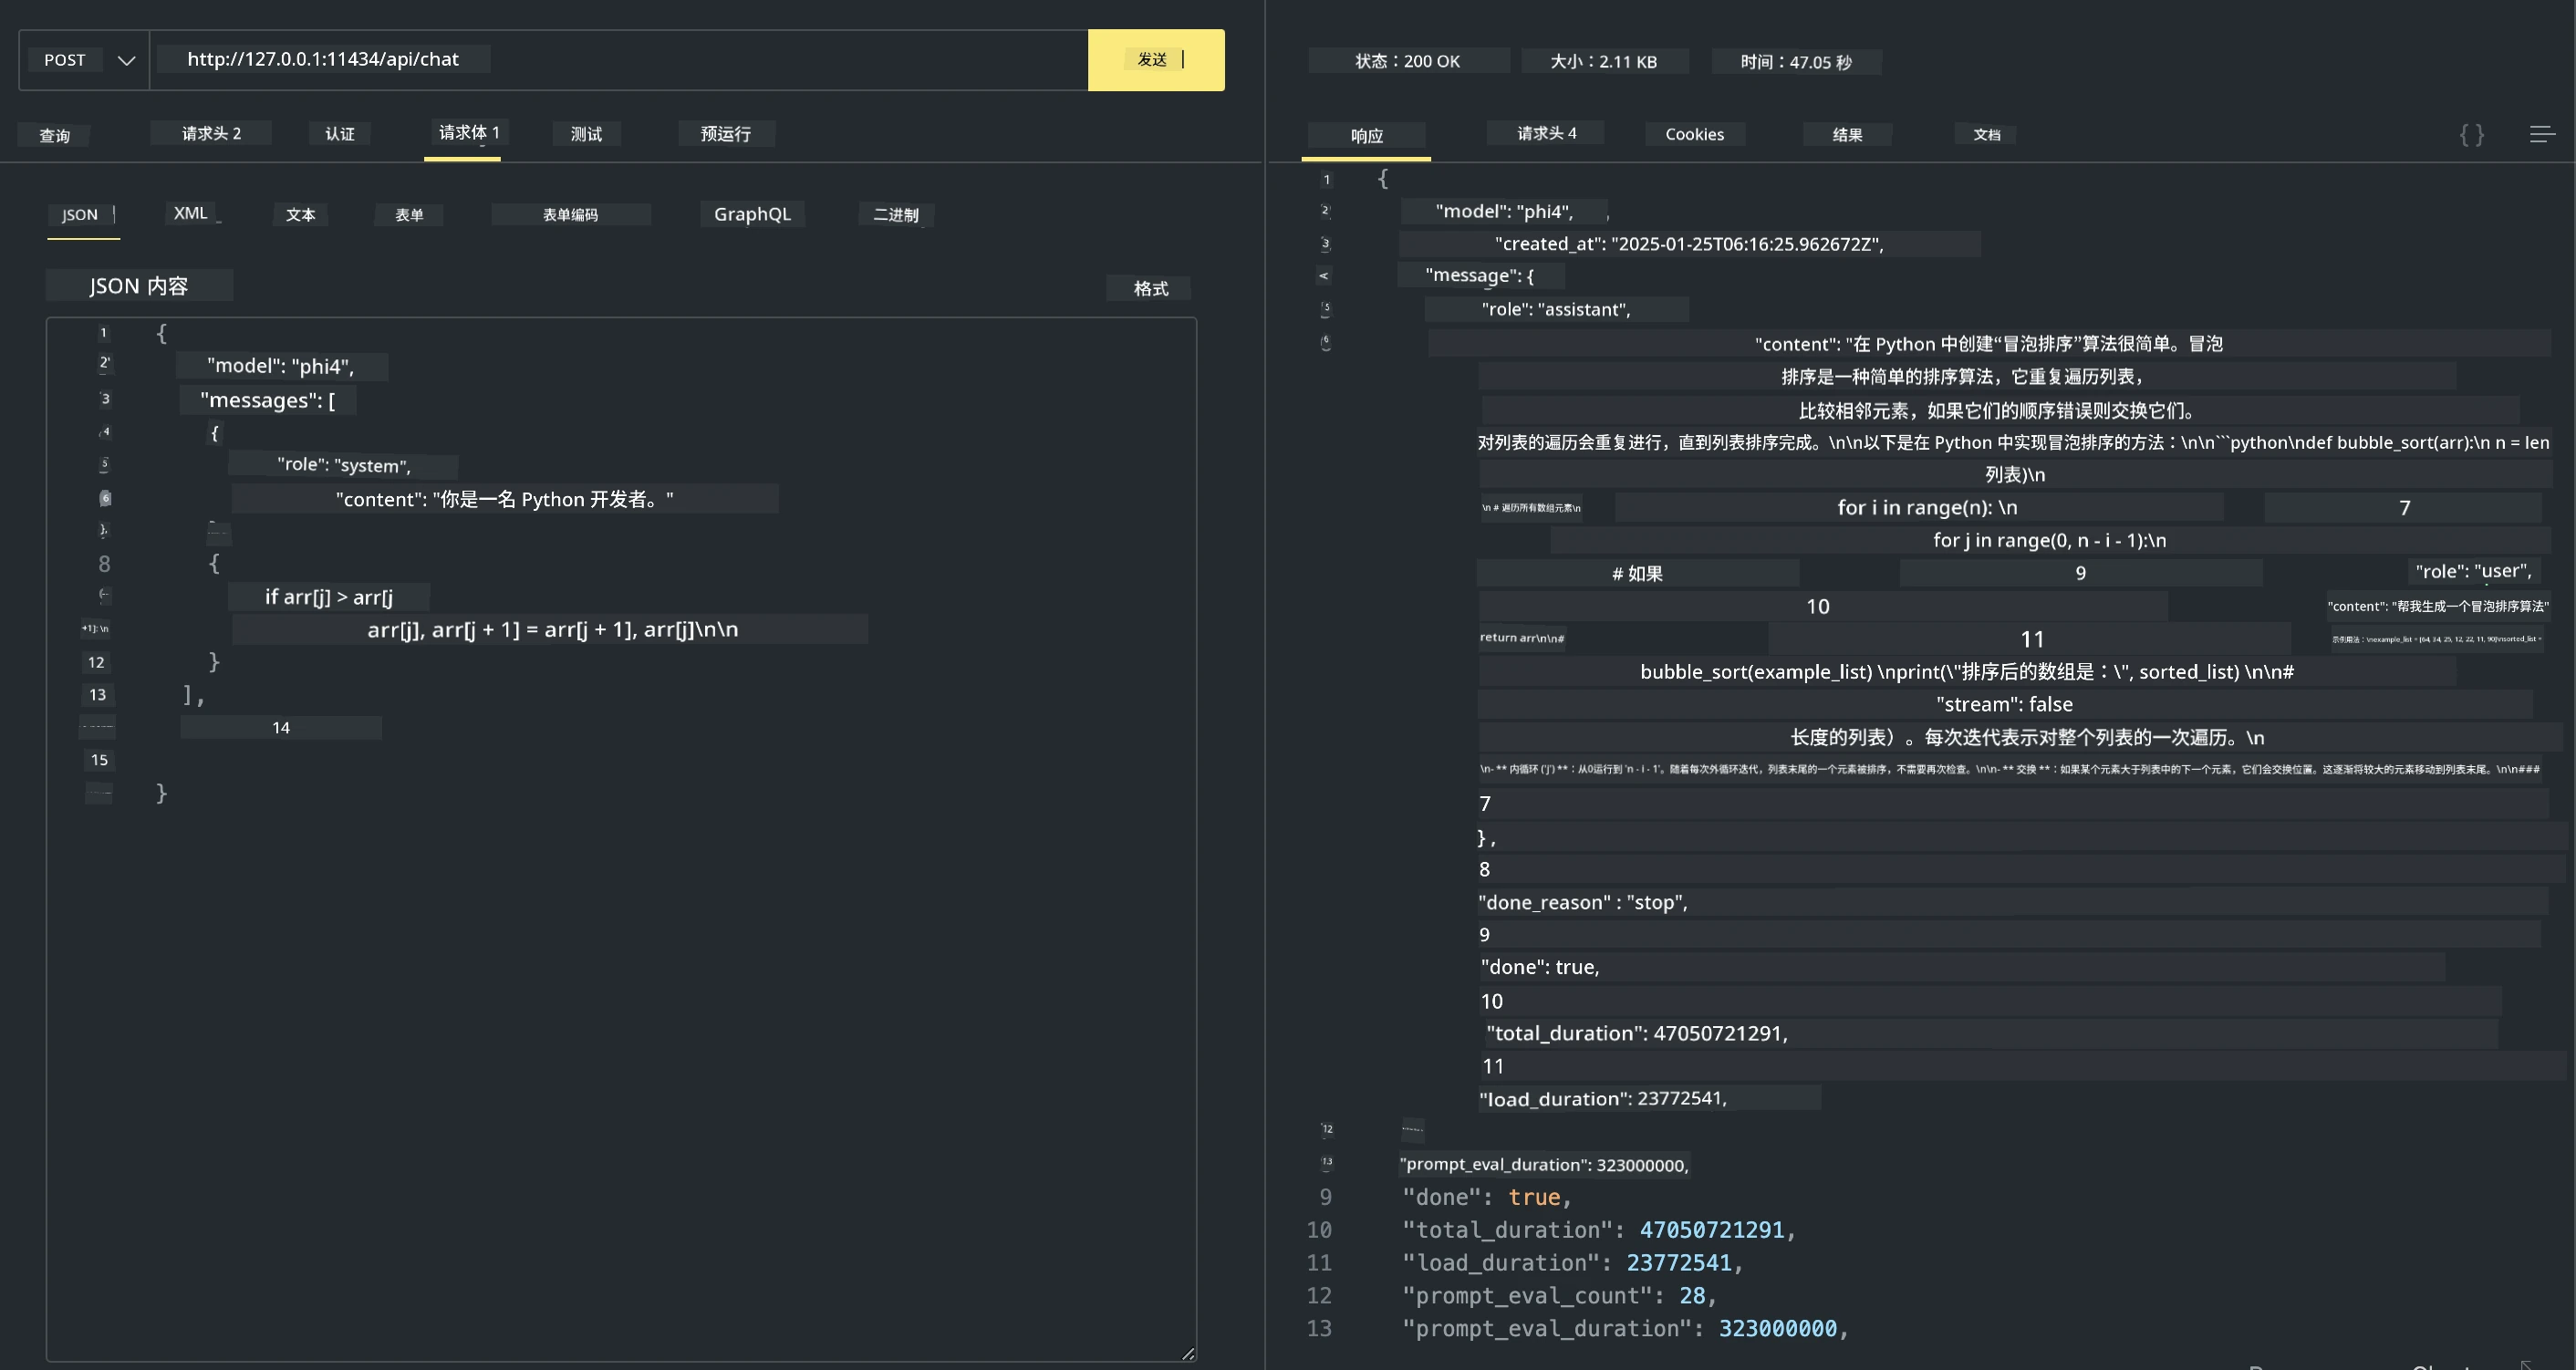Choose the XML body type
This screenshot has height=1370, width=2576.
coord(192,213)
